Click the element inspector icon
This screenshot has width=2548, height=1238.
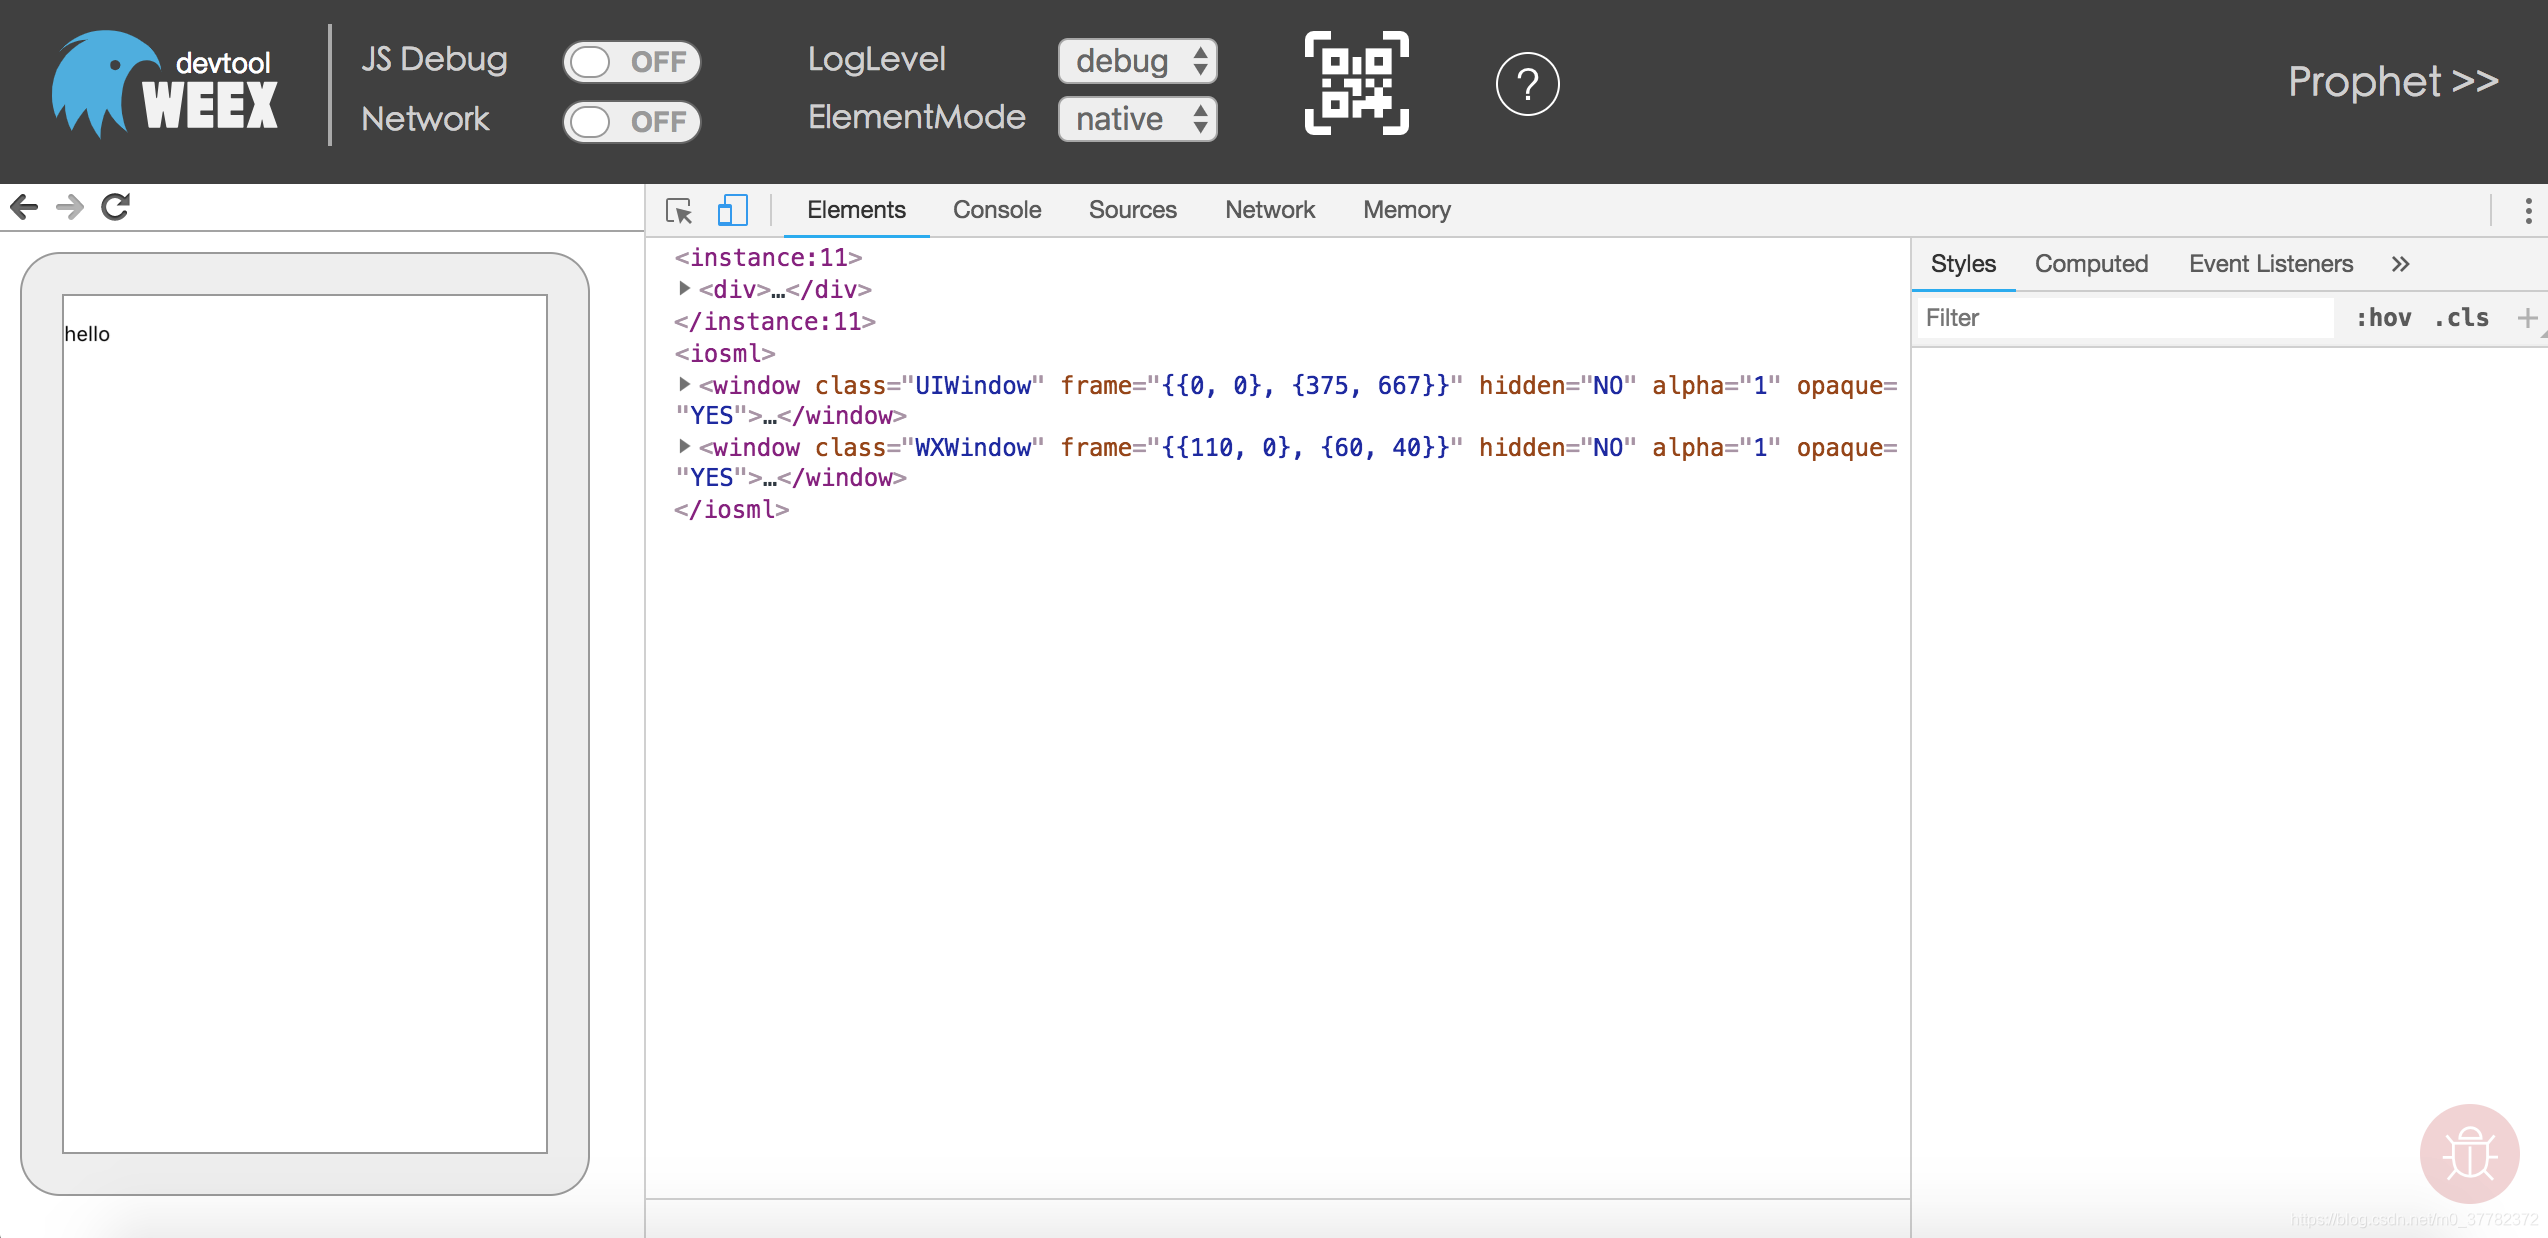(679, 208)
